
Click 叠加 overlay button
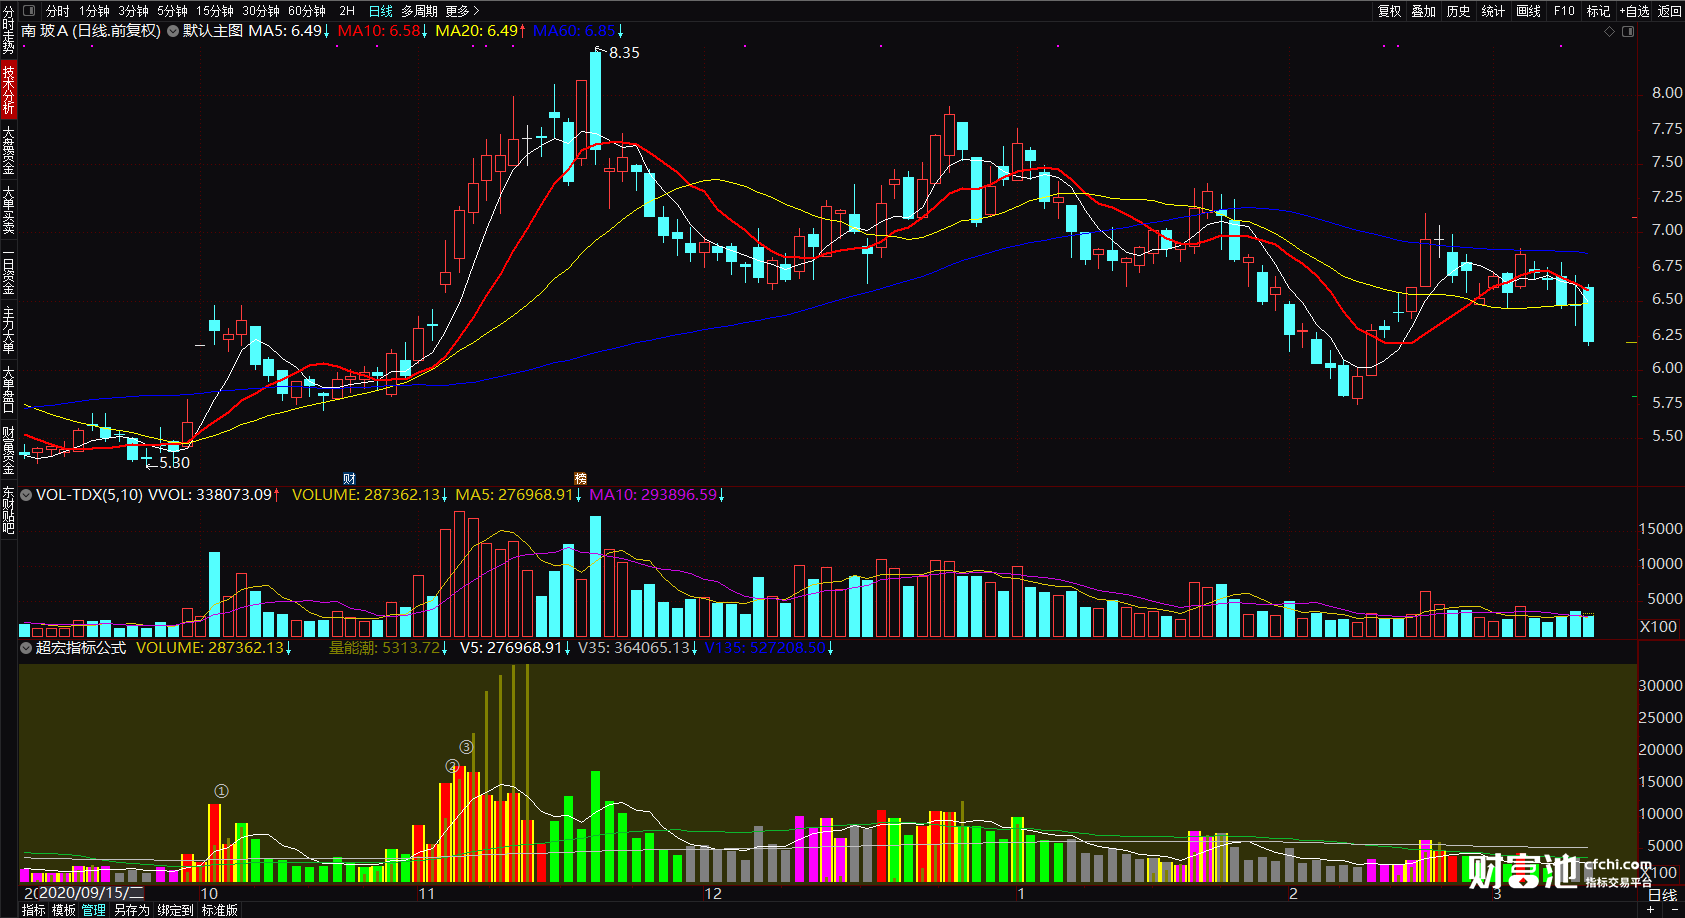pos(1424,11)
